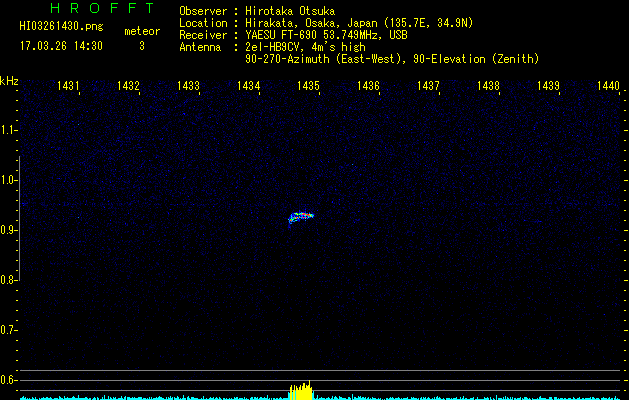Click the Receiver line YAESU FT-690

point(293,35)
